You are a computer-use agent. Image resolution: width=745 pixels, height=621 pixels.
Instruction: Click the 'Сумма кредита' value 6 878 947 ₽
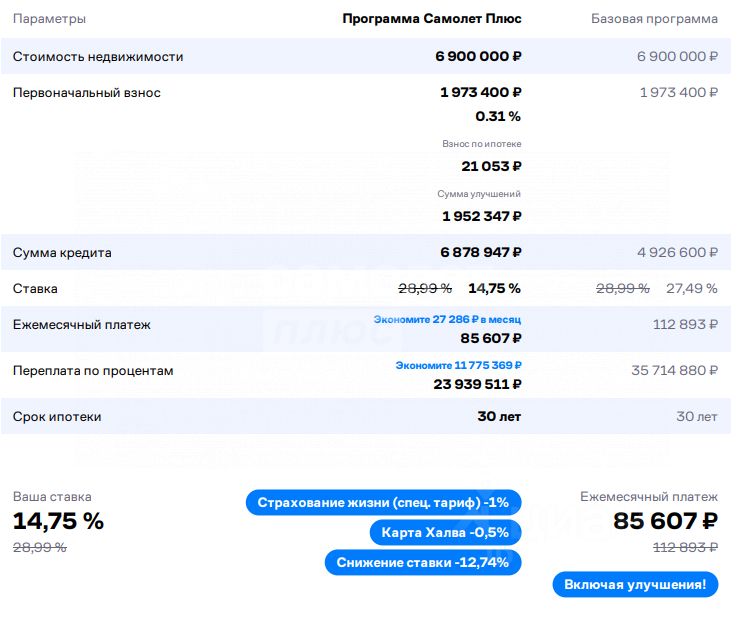[481, 252]
